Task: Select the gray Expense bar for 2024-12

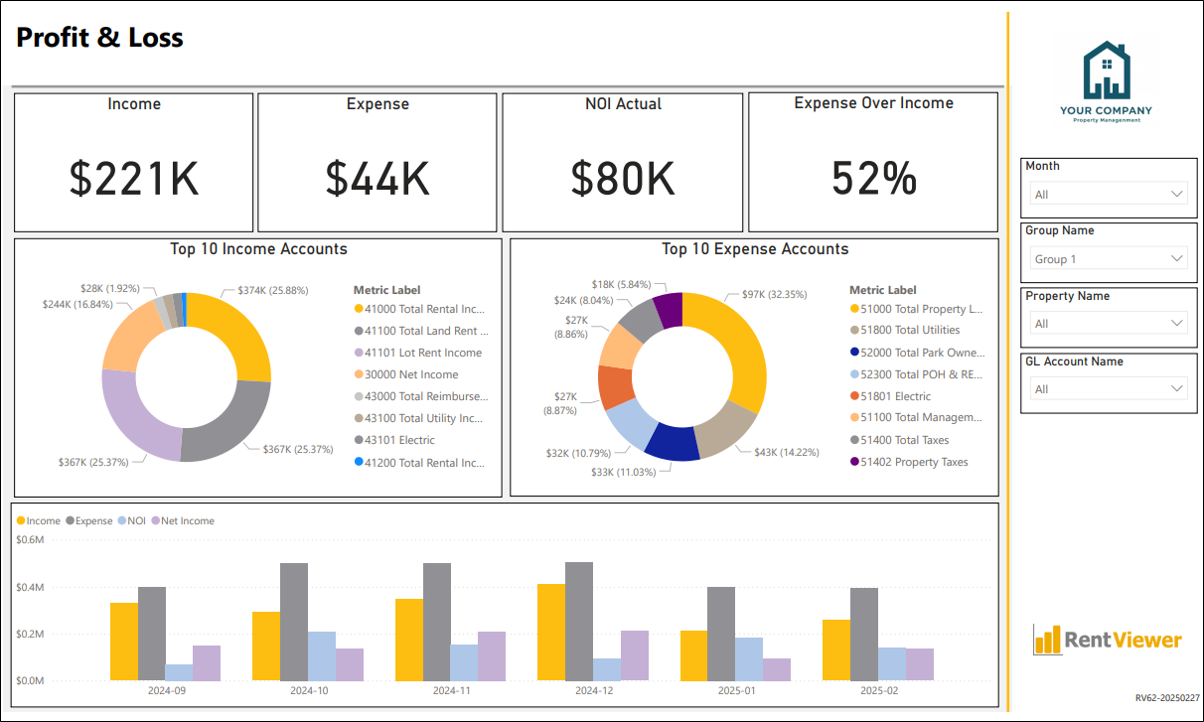Action: coord(579,621)
